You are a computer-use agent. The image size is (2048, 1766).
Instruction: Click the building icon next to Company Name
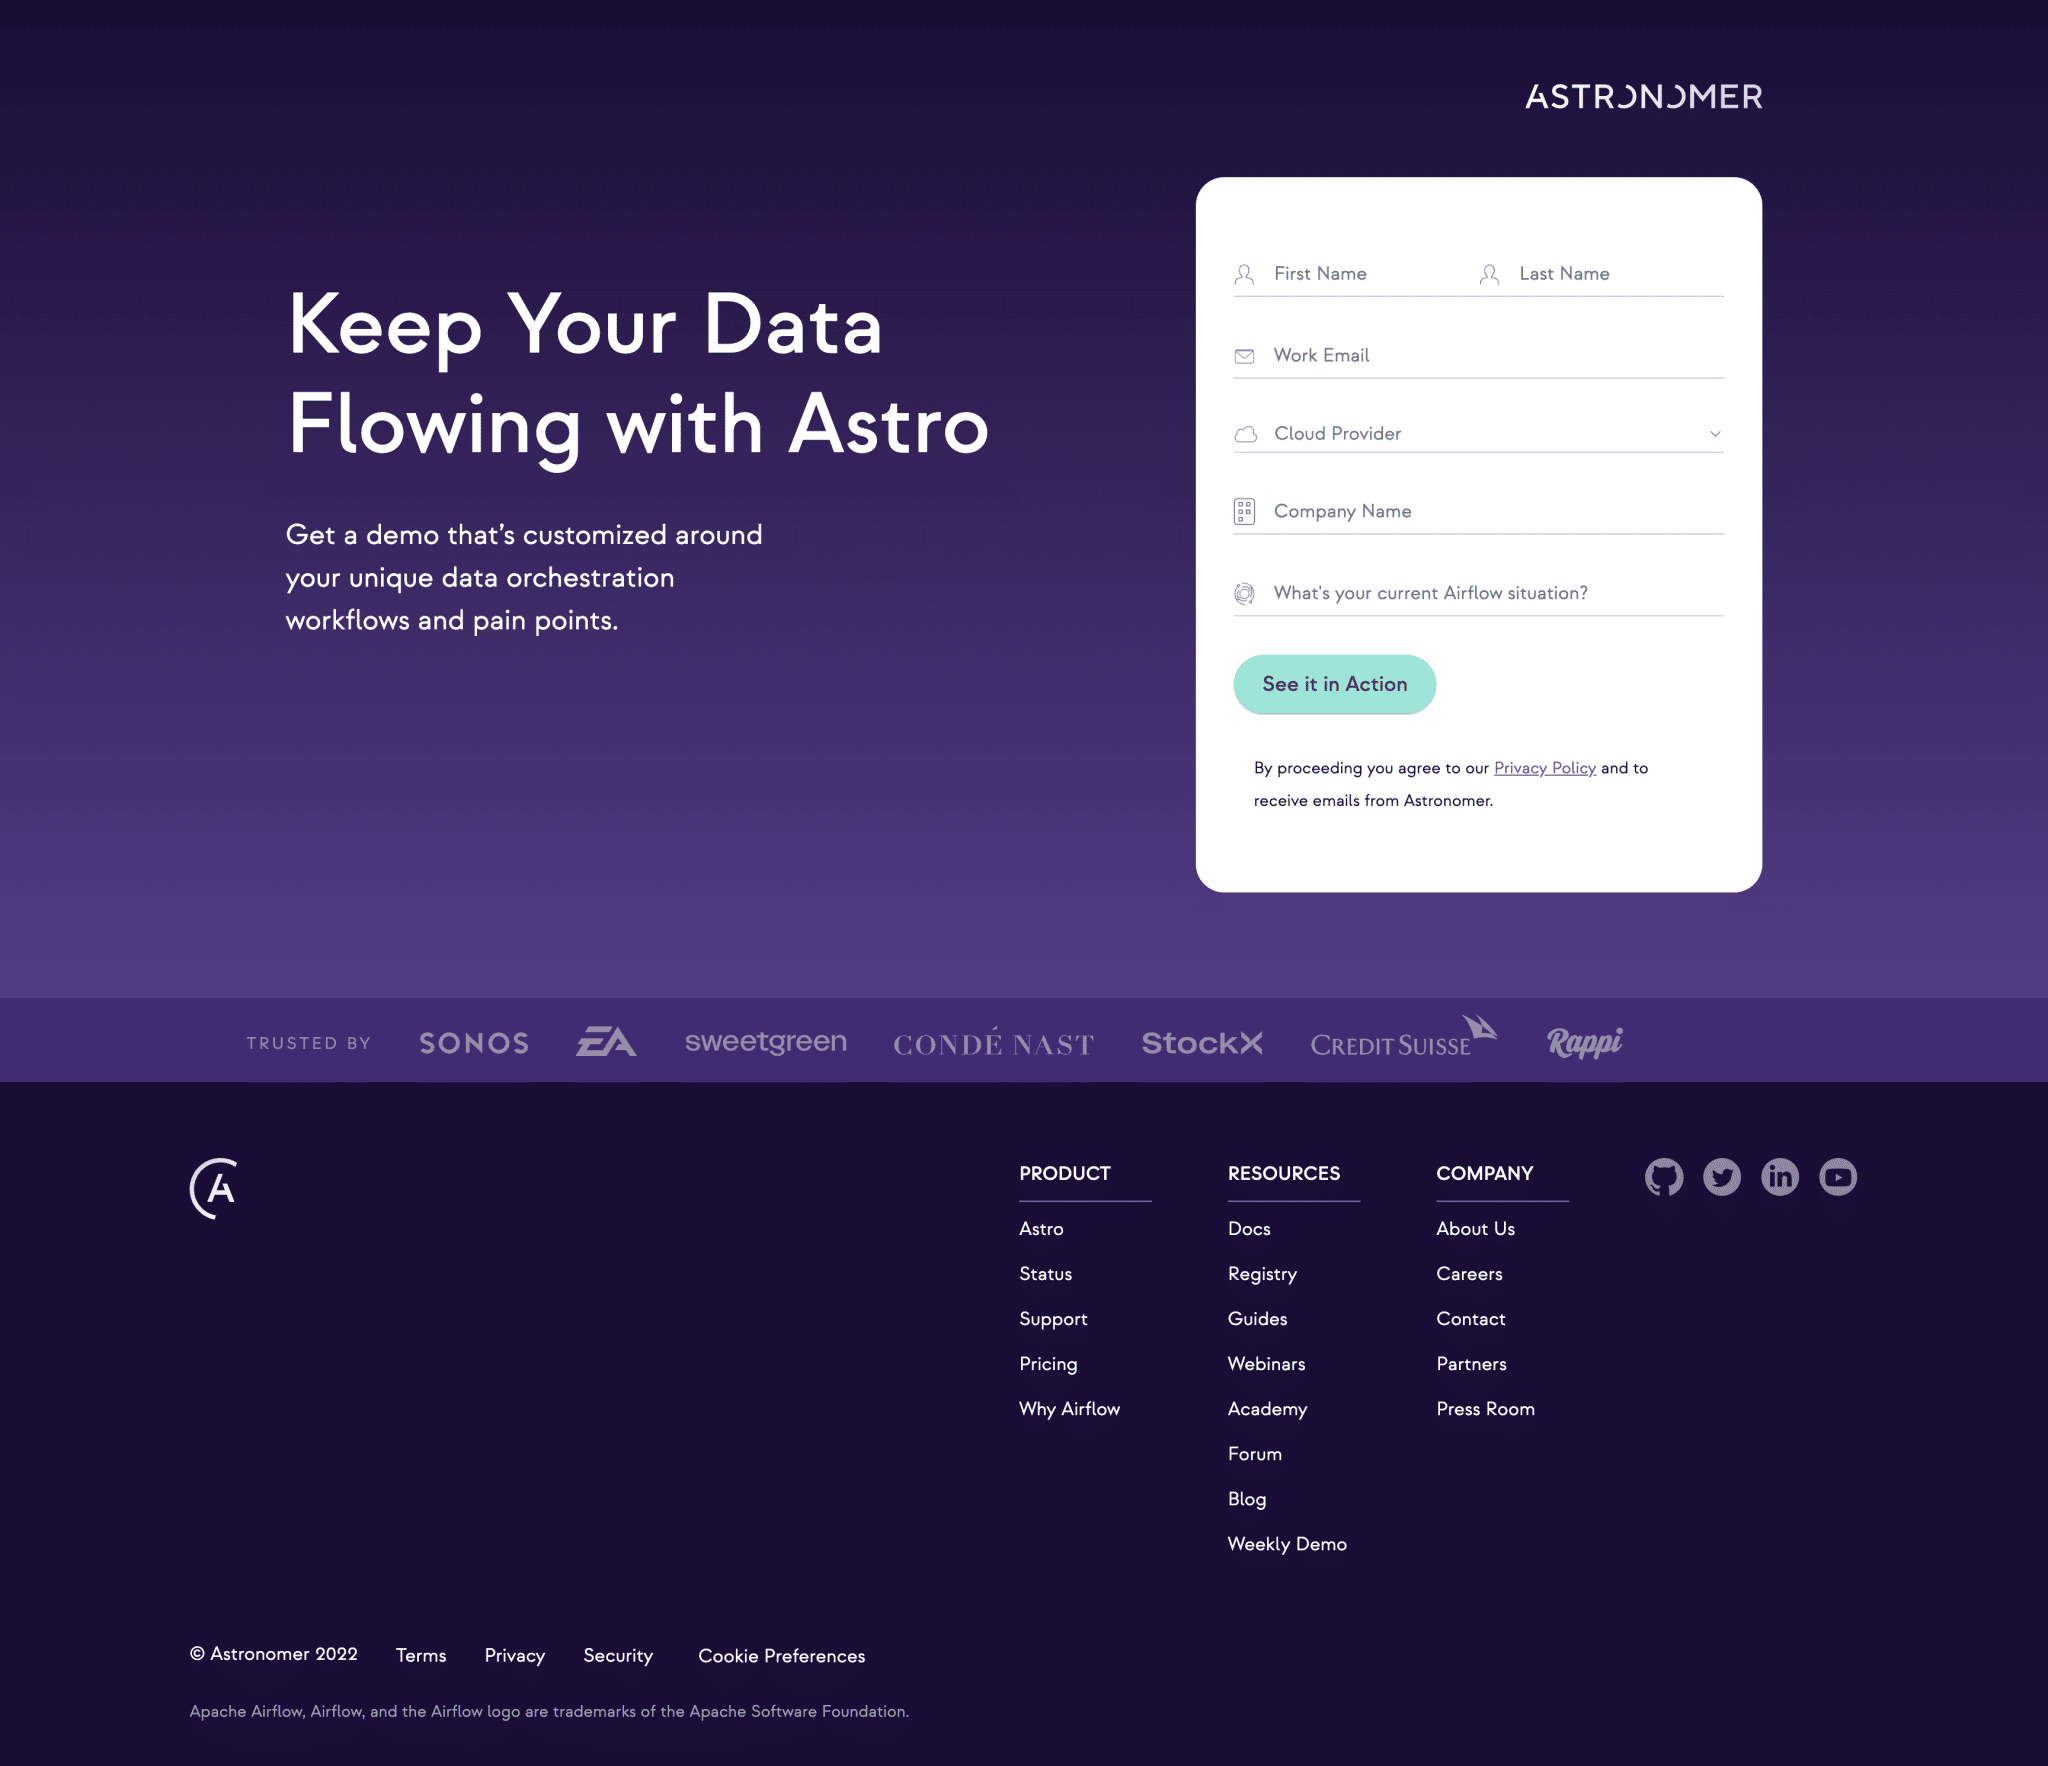point(1245,510)
